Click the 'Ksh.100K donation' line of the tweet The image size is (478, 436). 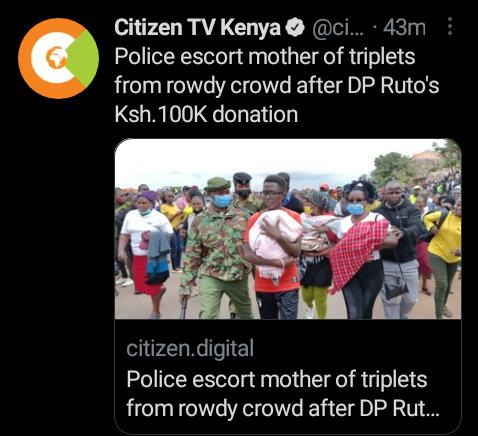click(206, 114)
